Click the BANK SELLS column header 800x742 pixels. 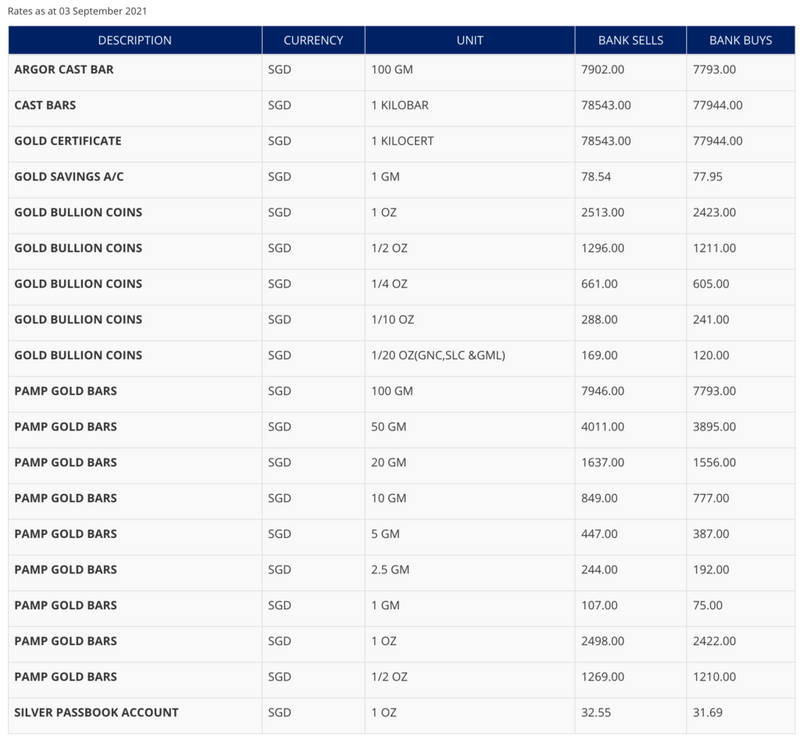pyautogui.click(x=631, y=40)
